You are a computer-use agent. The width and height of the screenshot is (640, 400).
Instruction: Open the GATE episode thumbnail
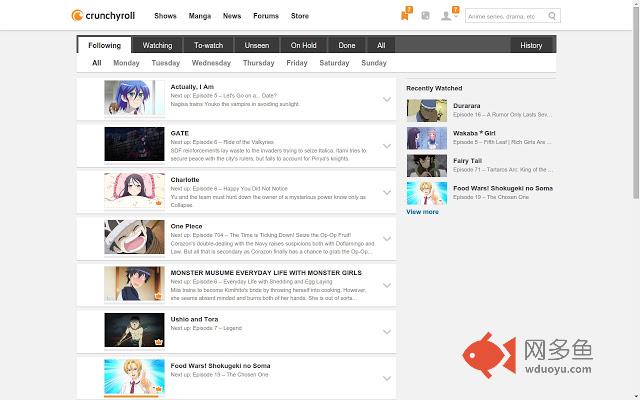coord(134,144)
